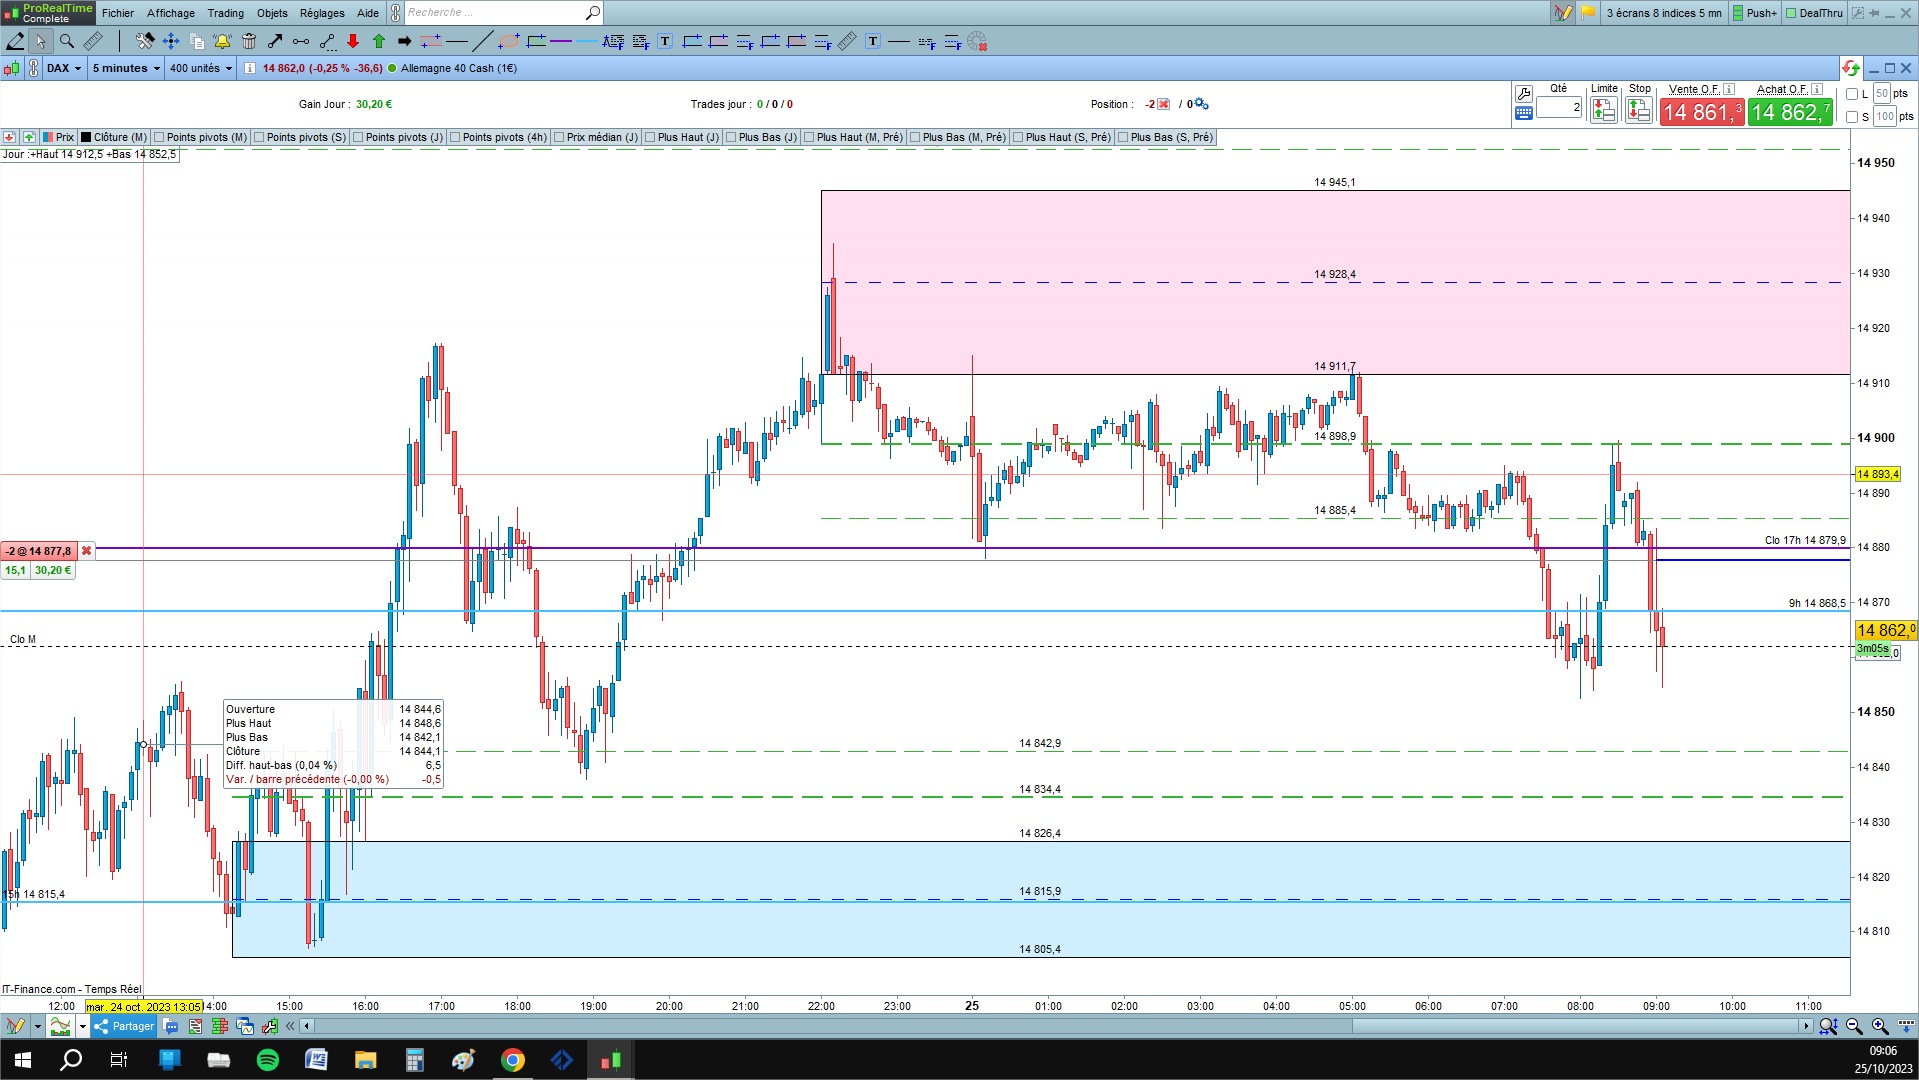The image size is (1919, 1080).
Task: Expand the indicators dropdown arrow at bottom
Action: tap(83, 1026)
